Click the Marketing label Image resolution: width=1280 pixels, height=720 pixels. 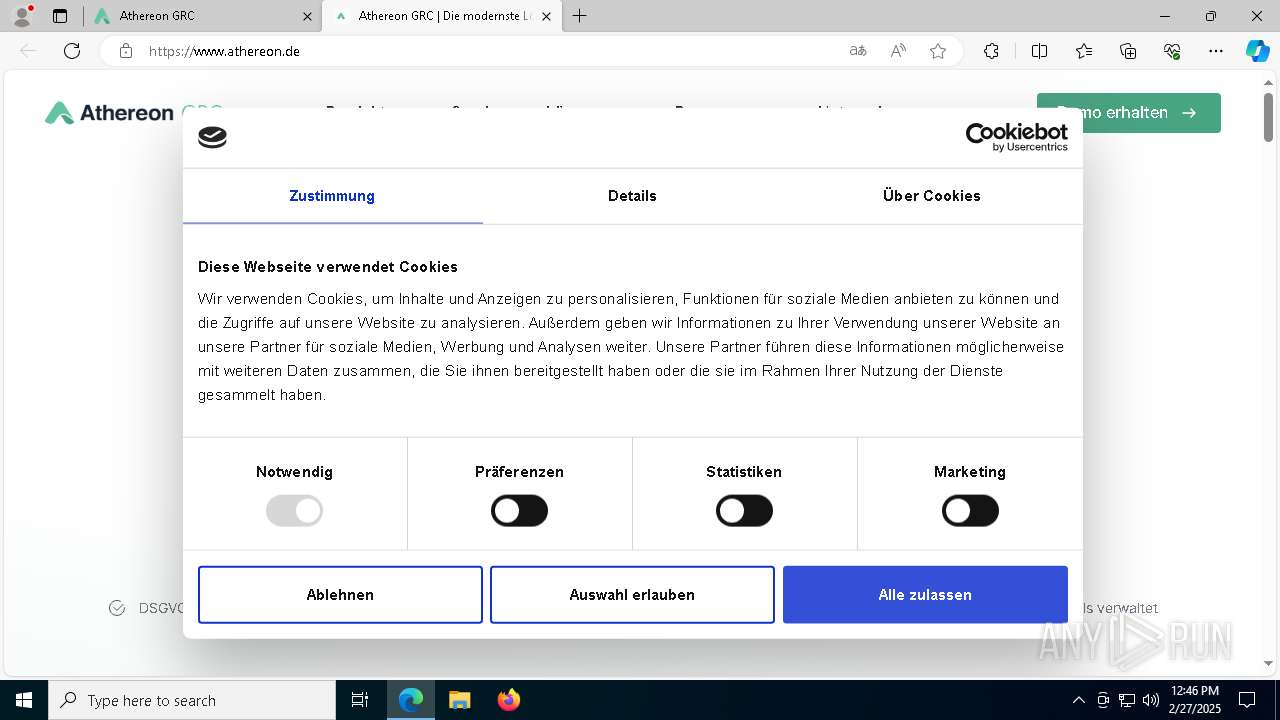pyautogui.click(x=970, y=472)
